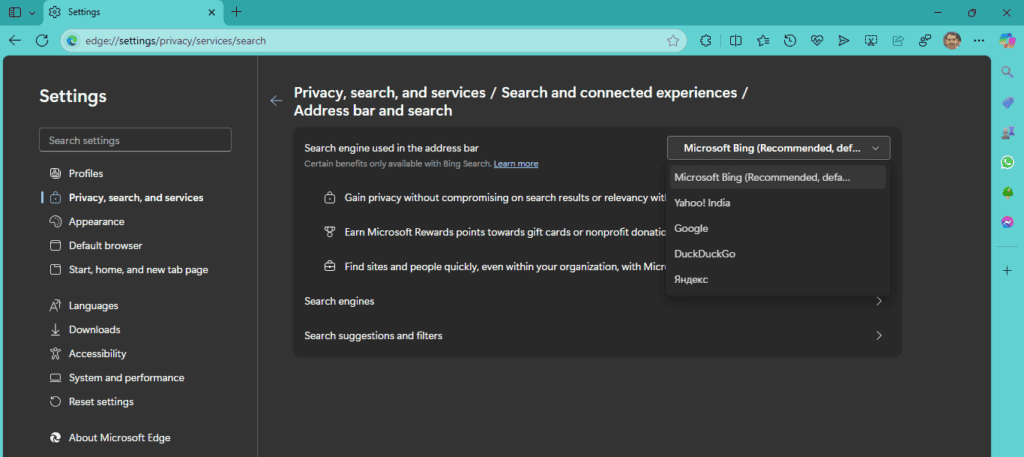The width and height of the screenshot is (1024, 457).
Task: Start Screenshot capture tool icon
Action: tap(871, 40)
